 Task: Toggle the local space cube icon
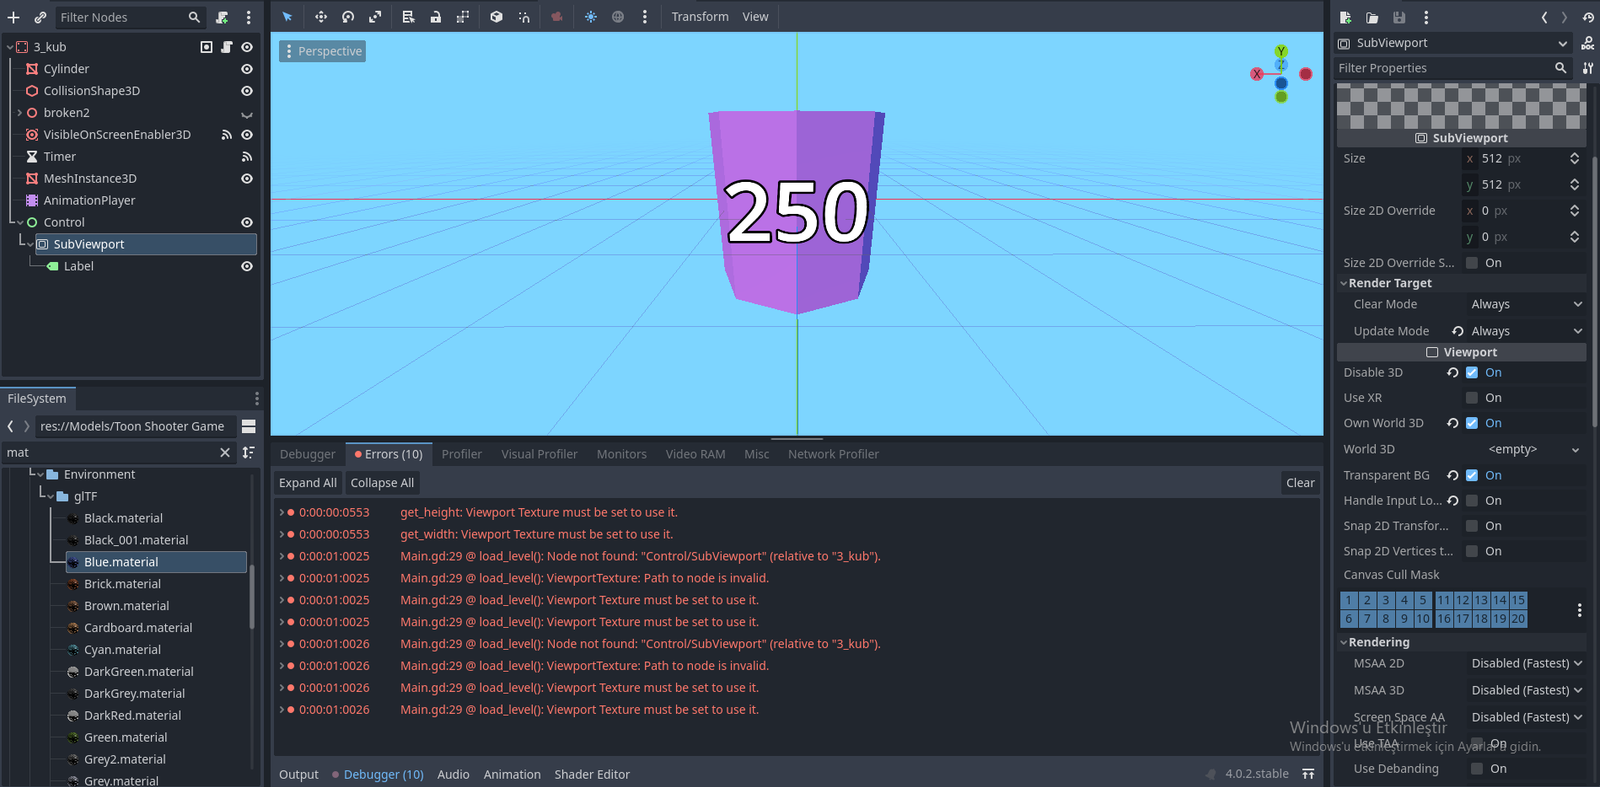pos(496,17)
